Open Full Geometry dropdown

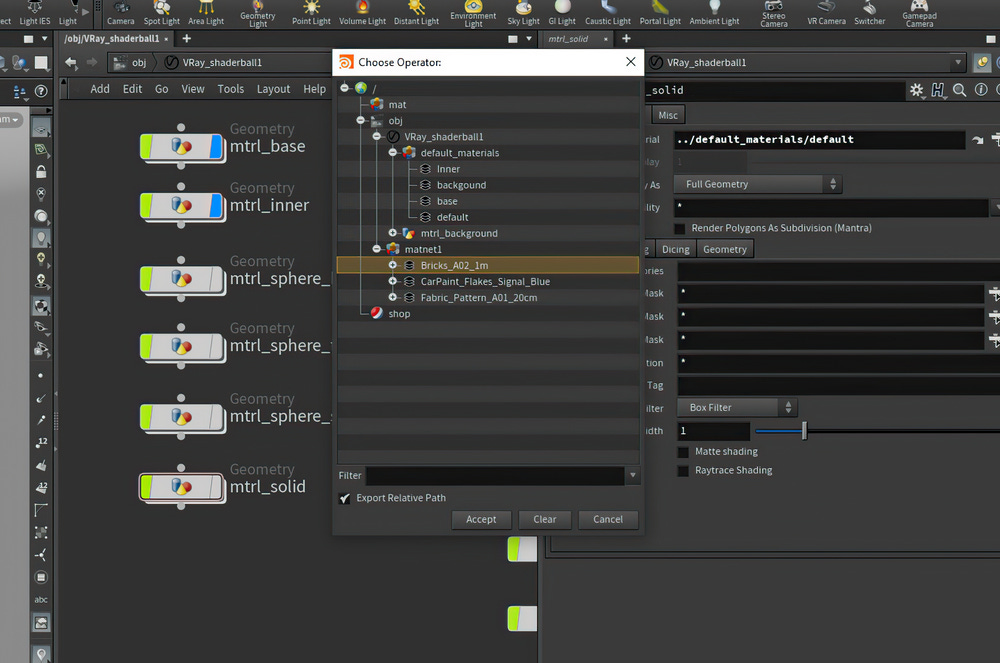pyautogui.click(x=758, y=184)
